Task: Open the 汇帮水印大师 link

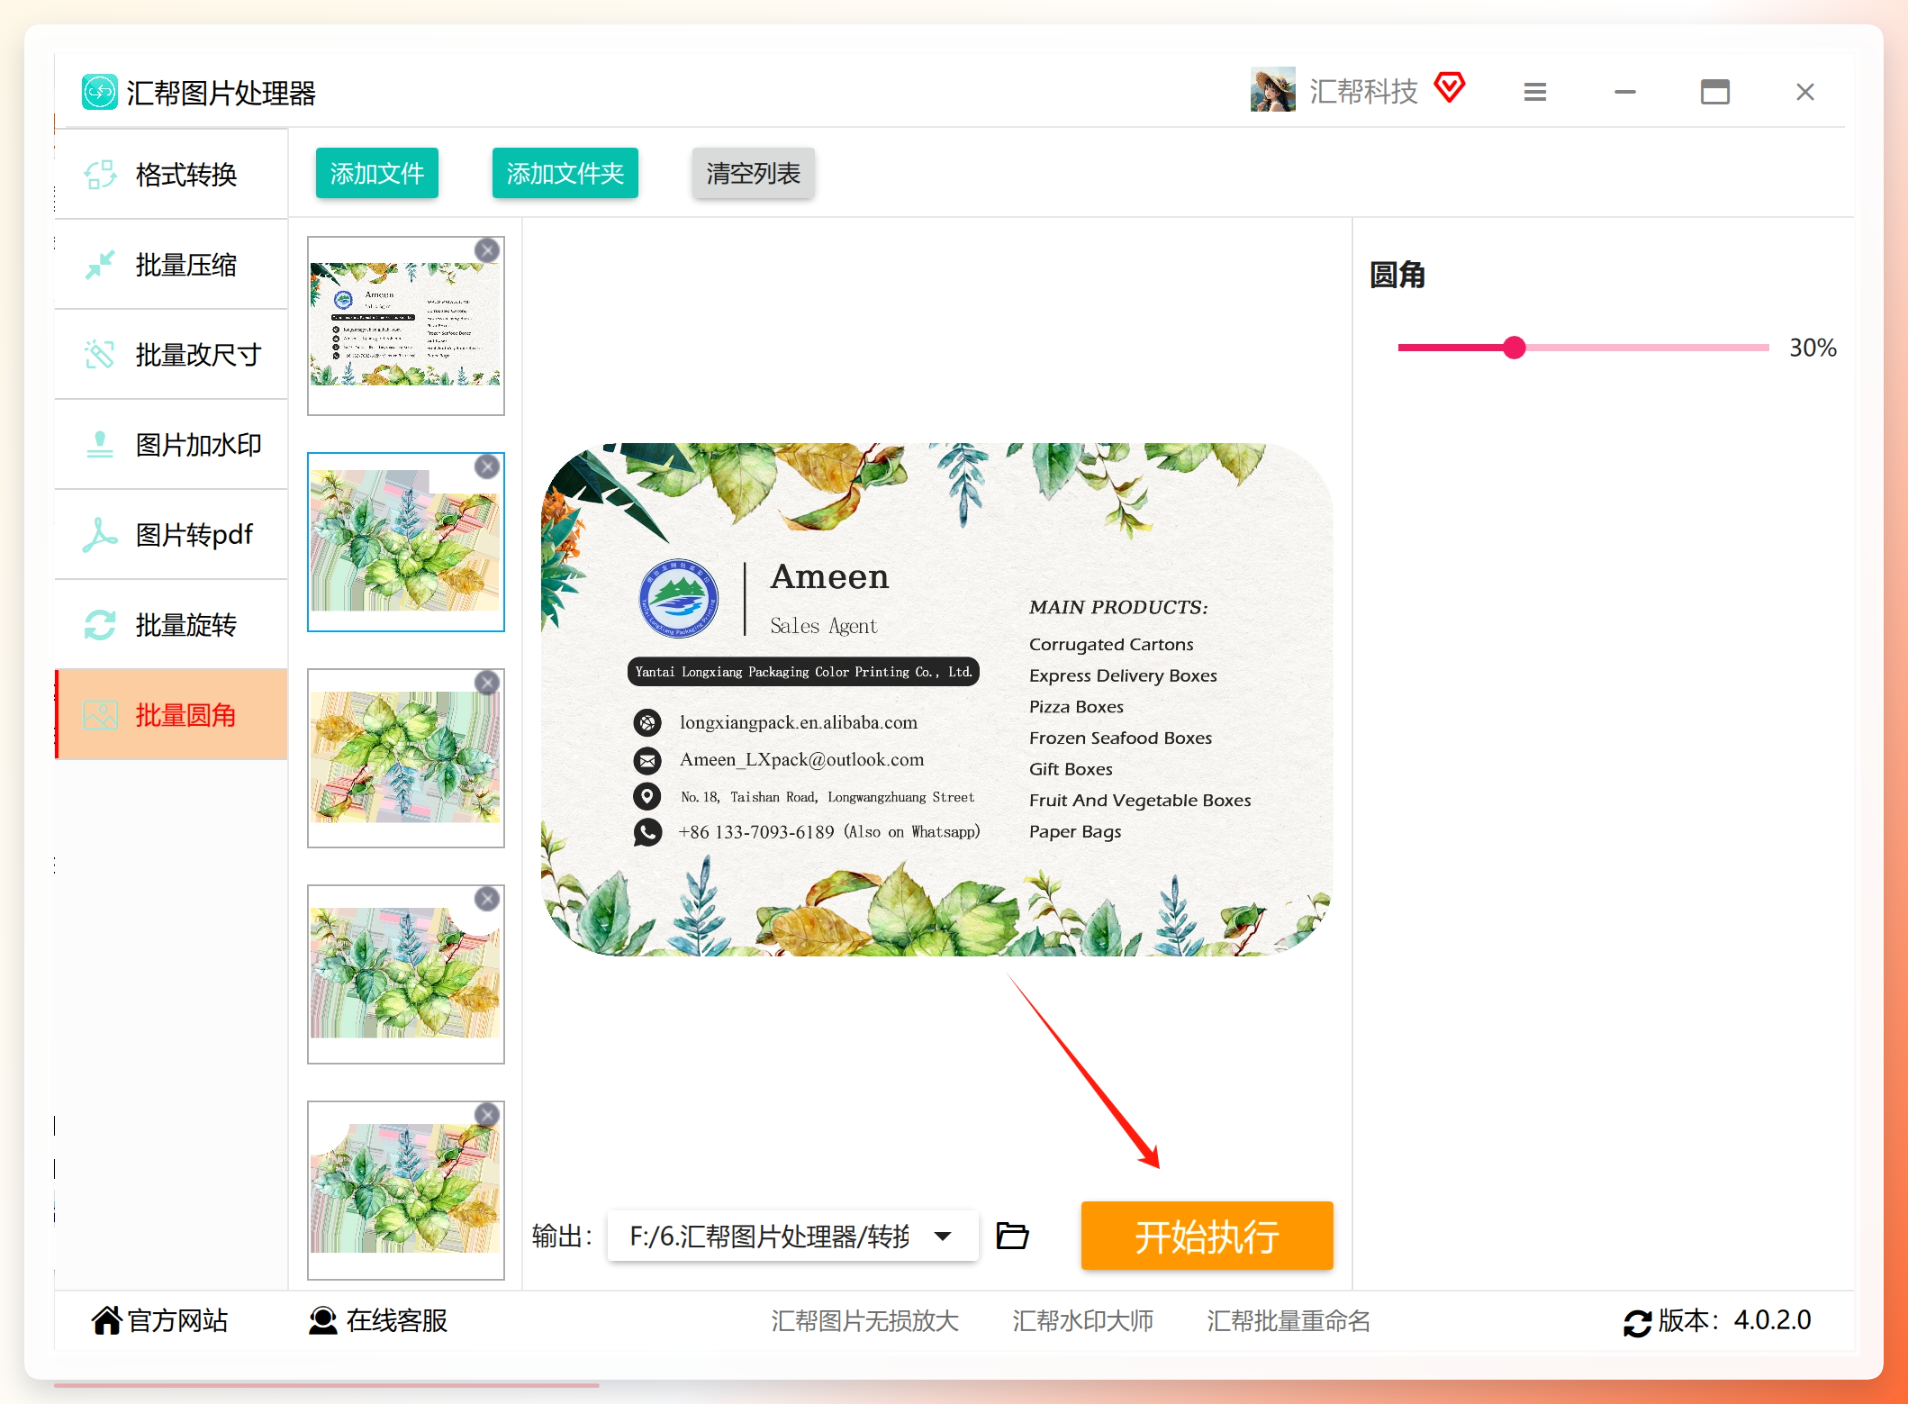Action: pos(1083,1321)
